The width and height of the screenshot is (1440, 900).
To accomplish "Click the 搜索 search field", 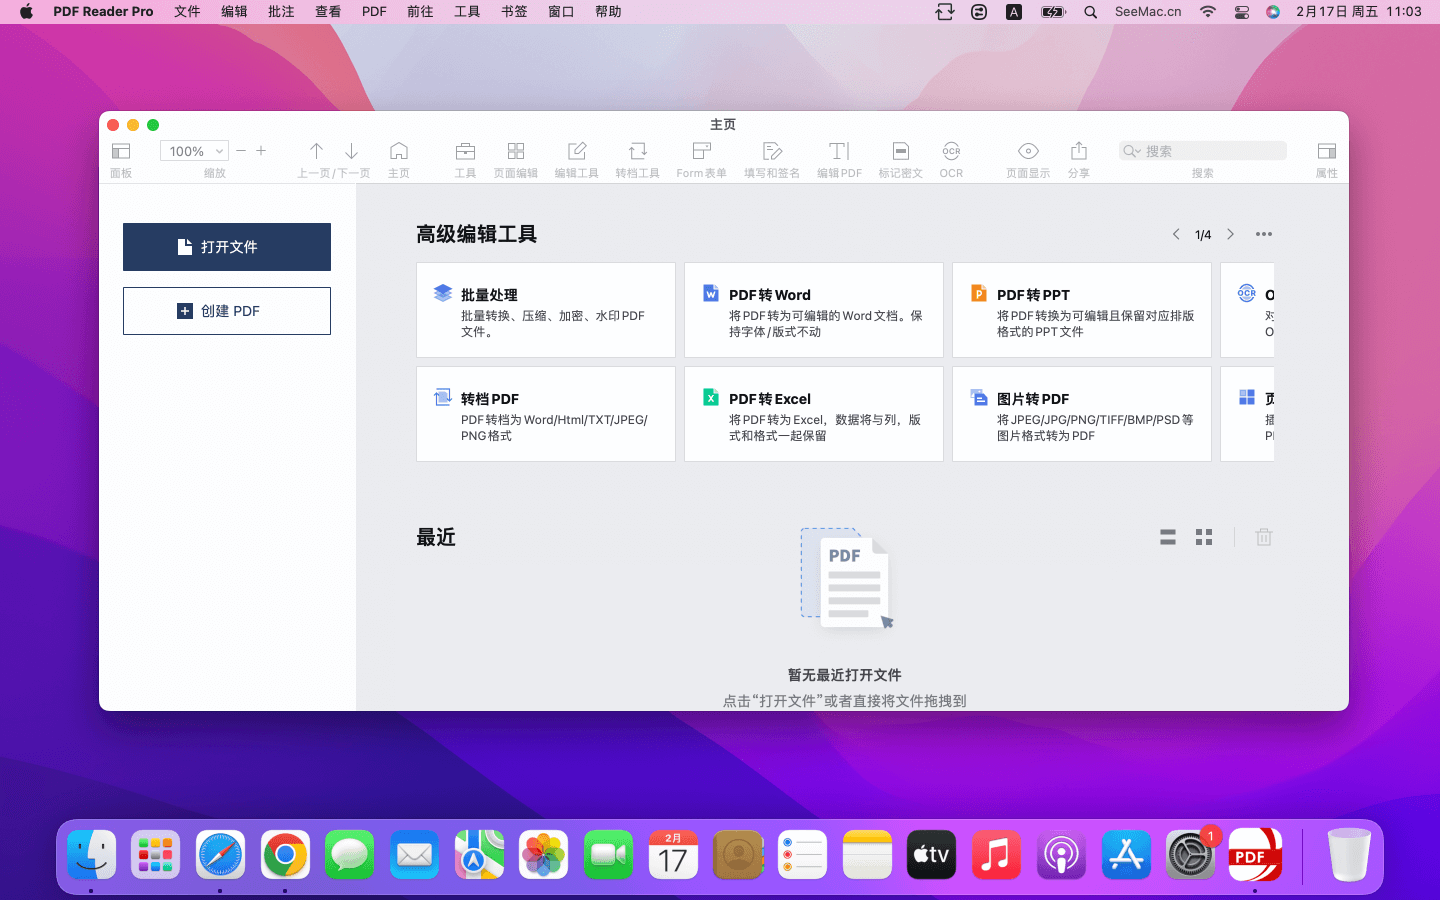I will (1203, 151).
